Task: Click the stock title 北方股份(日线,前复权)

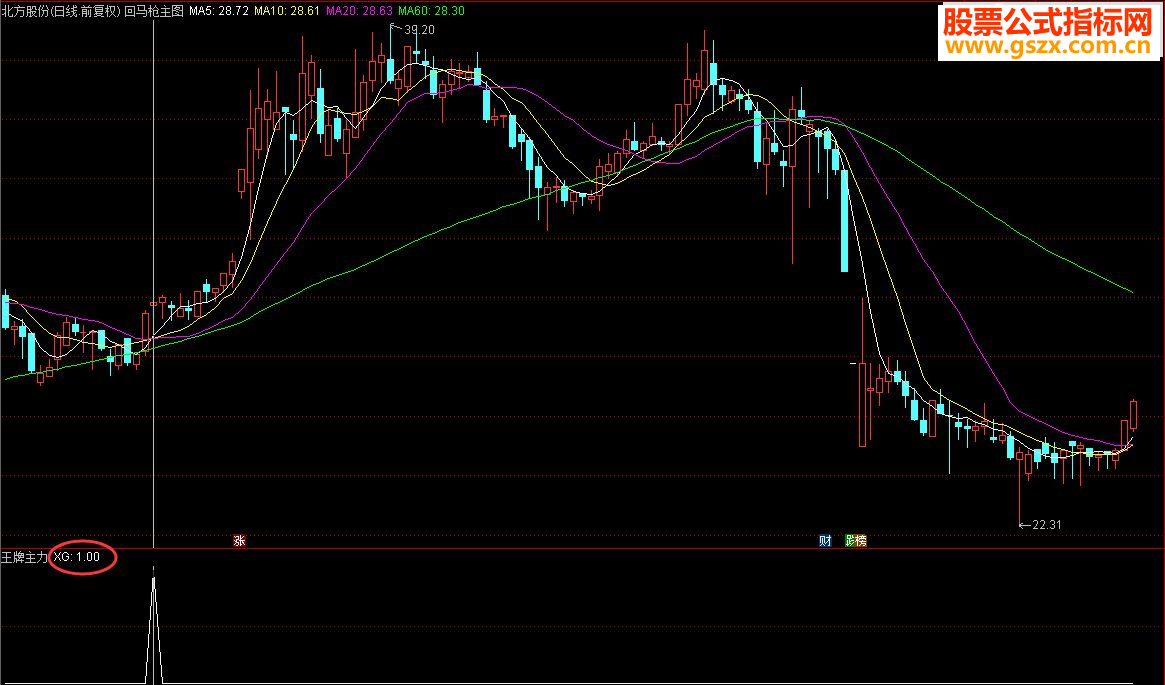Action: (61, 11)
